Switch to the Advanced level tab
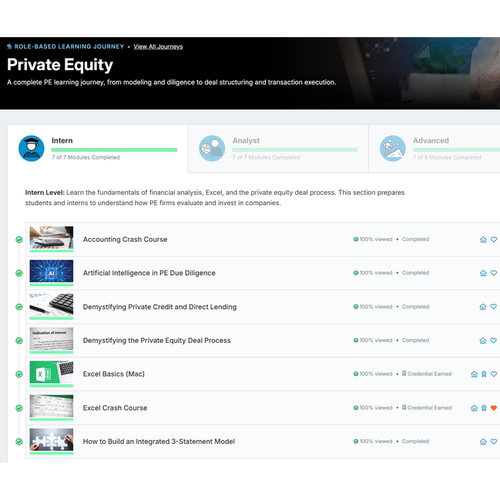500x500 pixels. [434, 148]
